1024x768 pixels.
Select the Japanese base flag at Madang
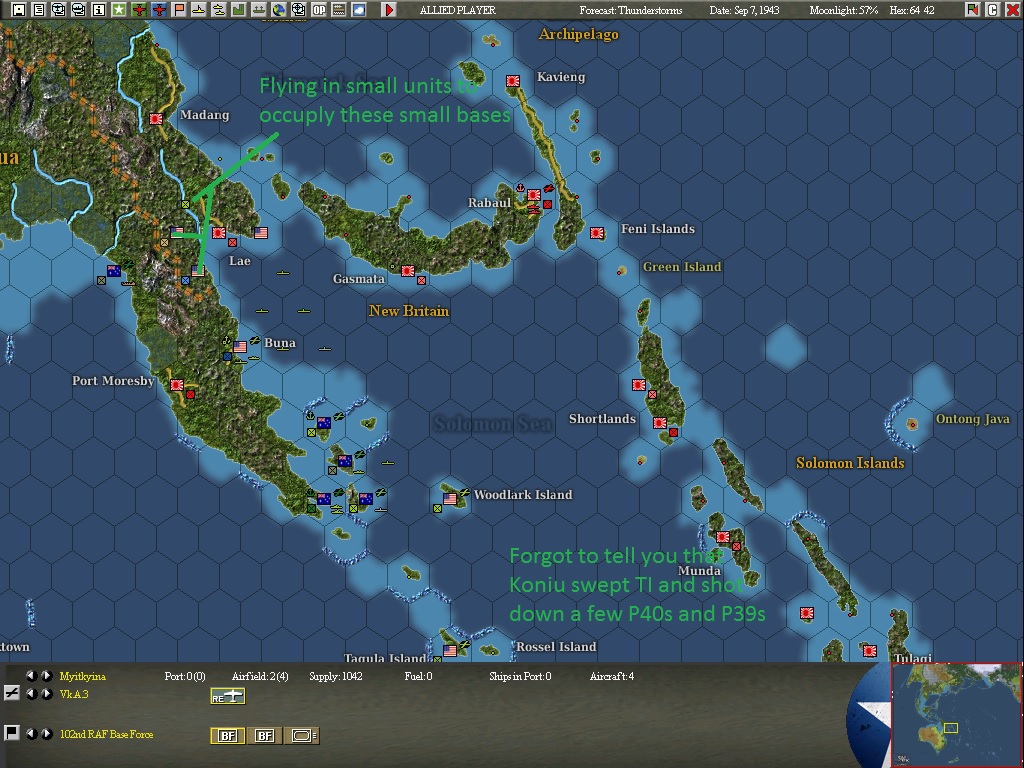pyautogui.click(x=155, y=119)
